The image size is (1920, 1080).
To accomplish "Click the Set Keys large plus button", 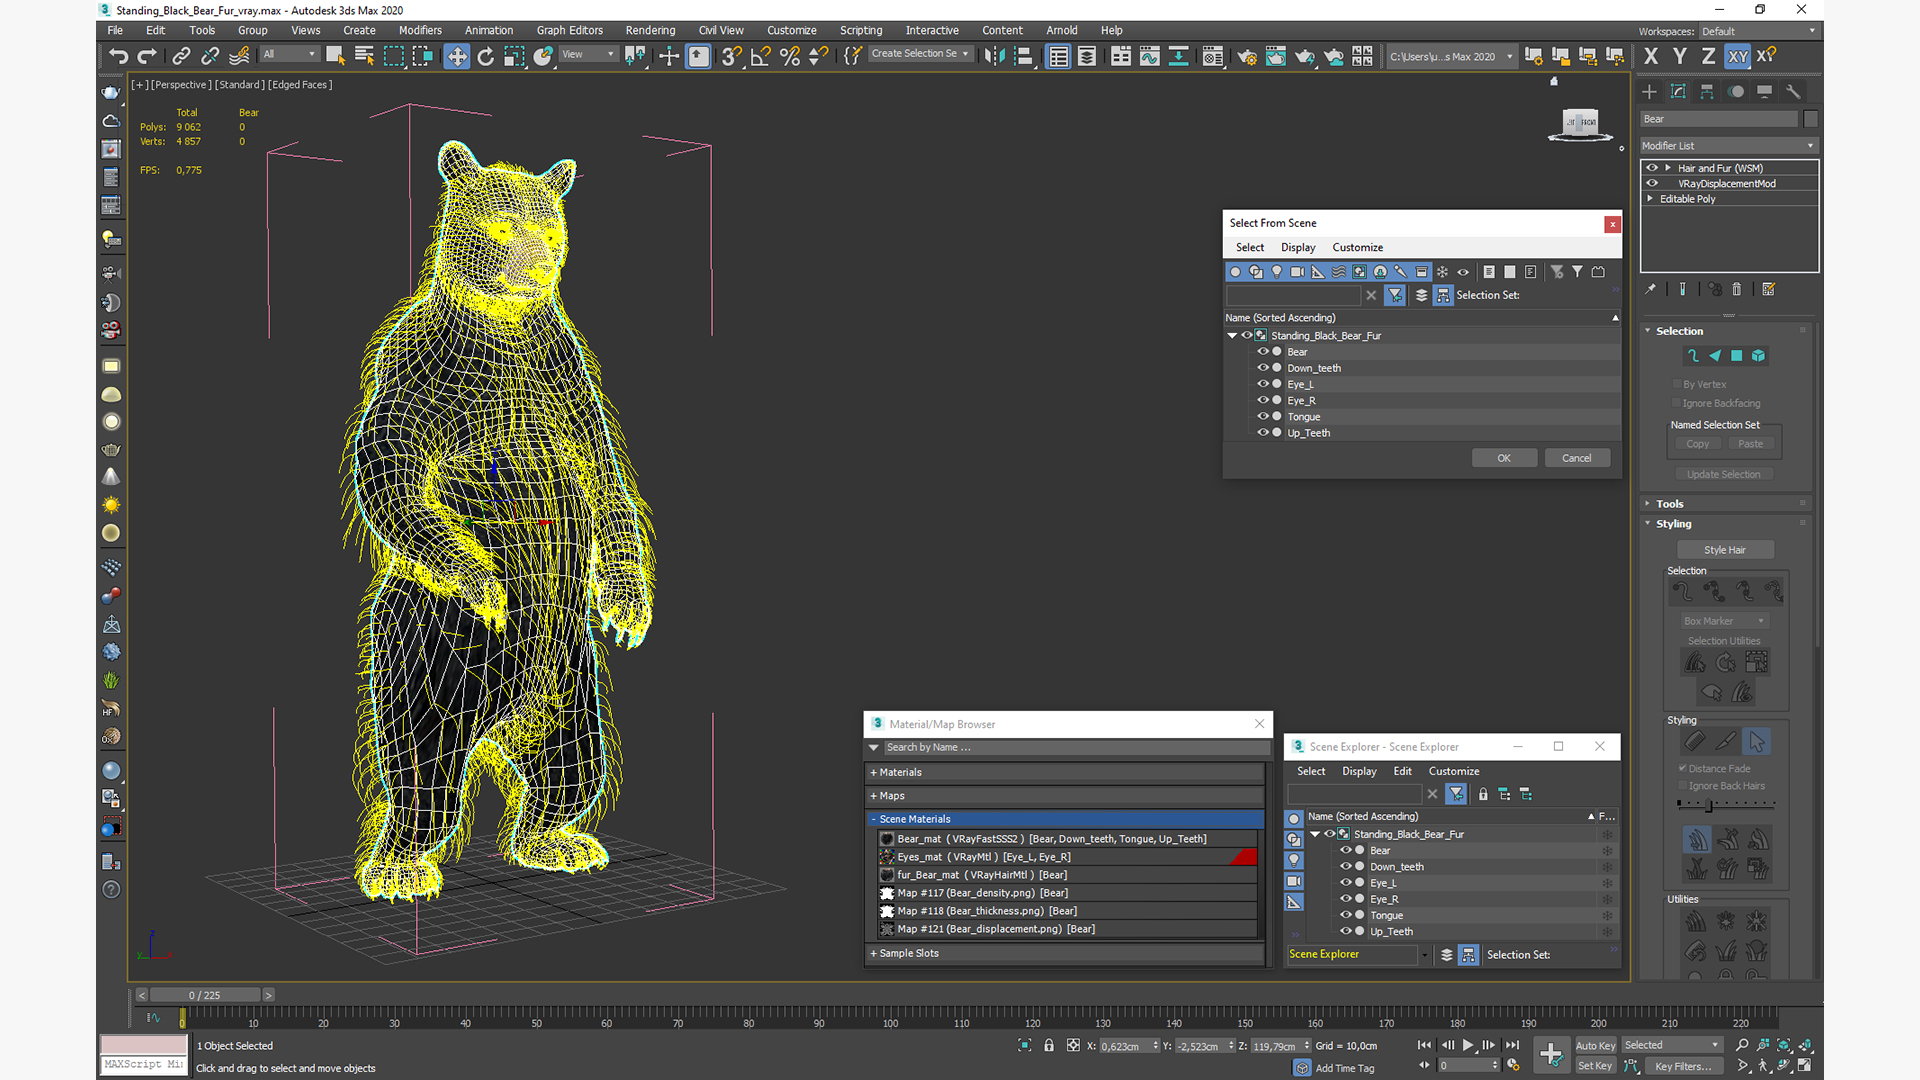I will click(1551, 1054).
